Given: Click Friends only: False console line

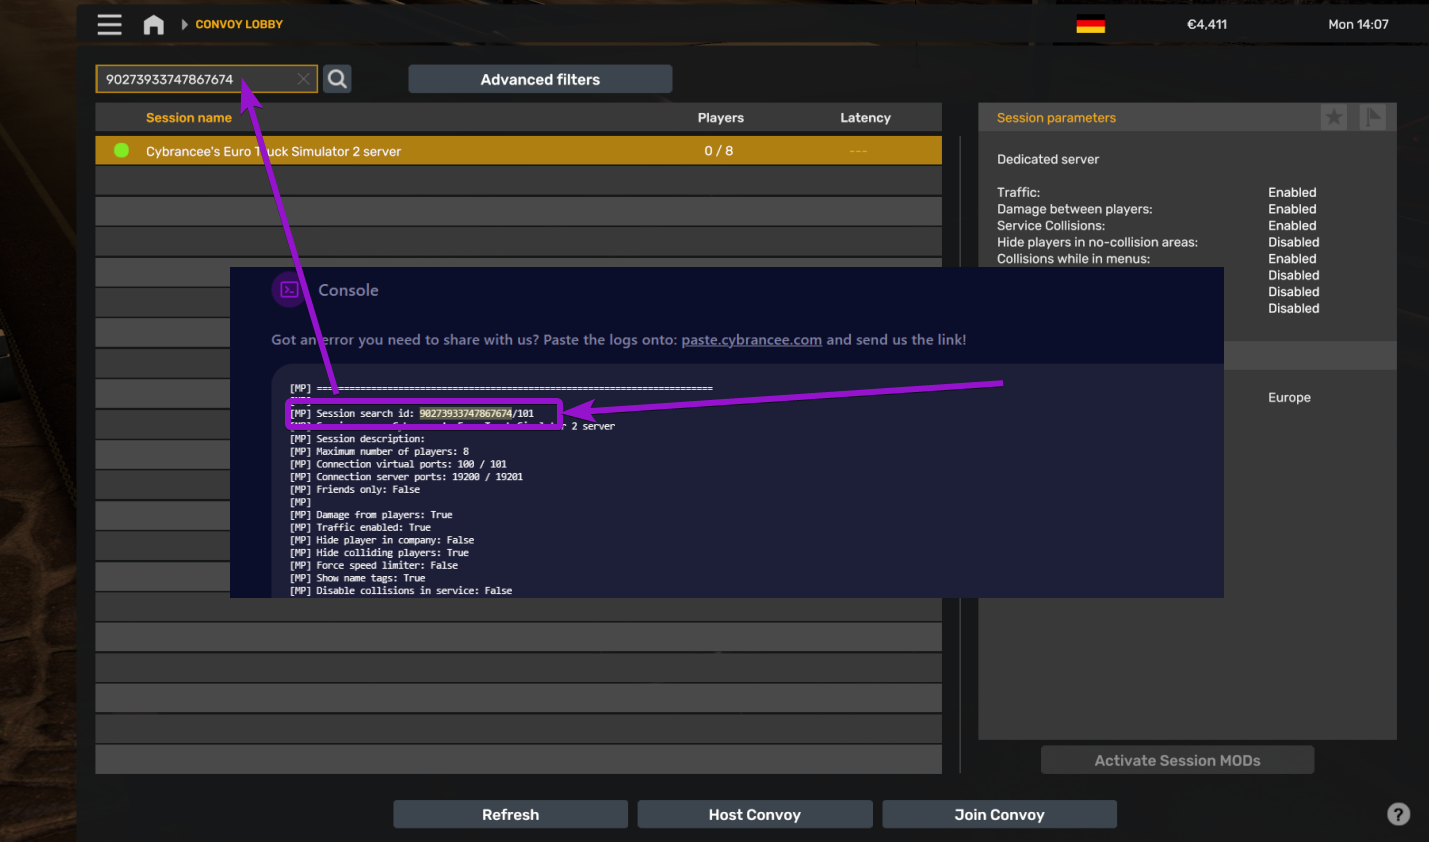Looking at the screenshot, I should [x=355, y=489].
